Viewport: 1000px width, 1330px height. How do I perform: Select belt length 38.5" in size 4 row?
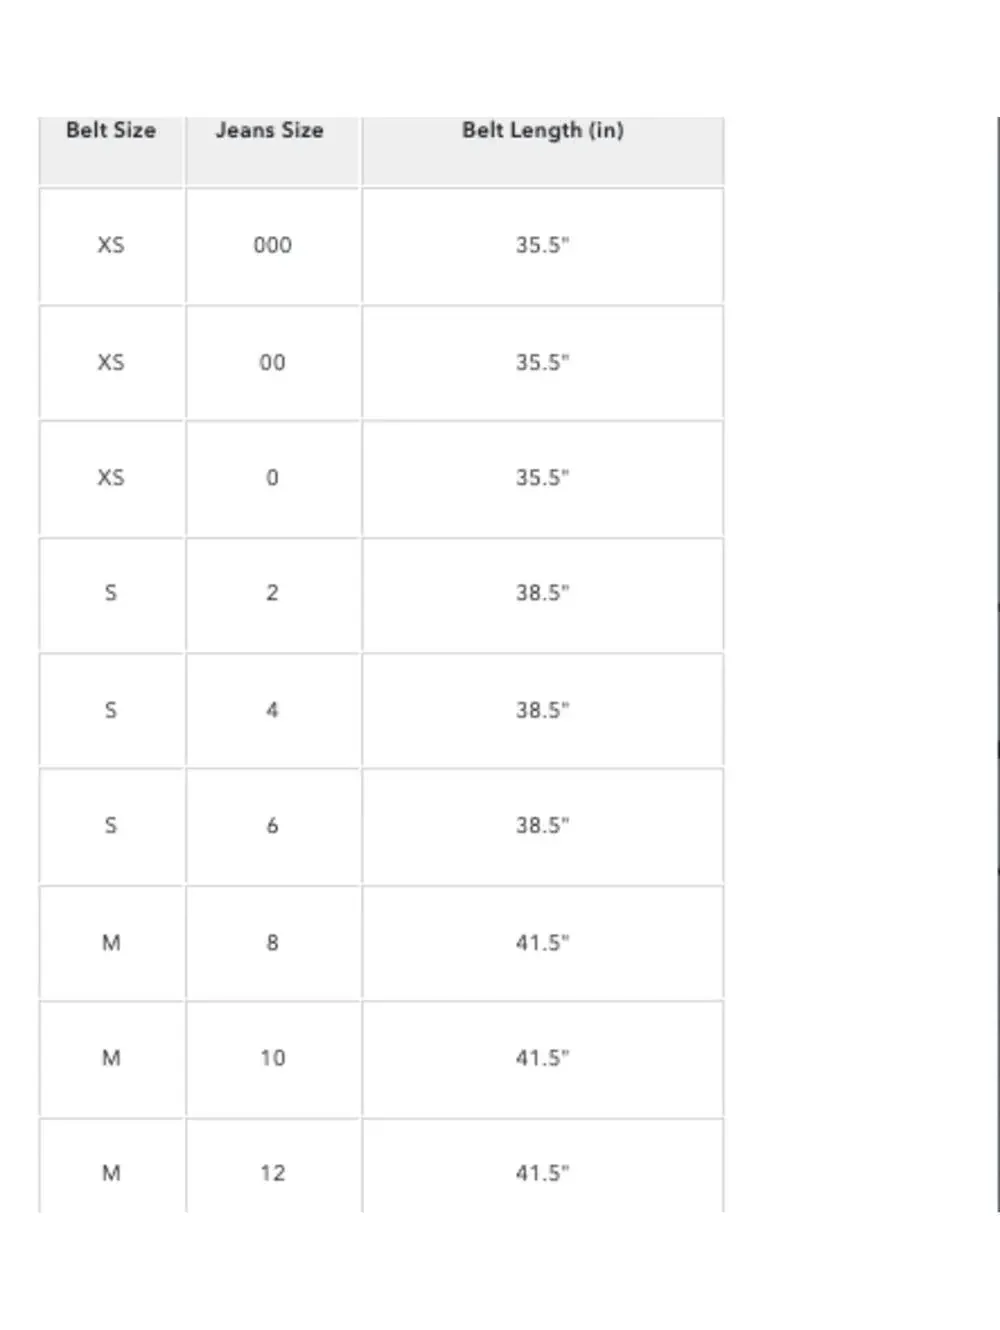(x=543, y=710)
